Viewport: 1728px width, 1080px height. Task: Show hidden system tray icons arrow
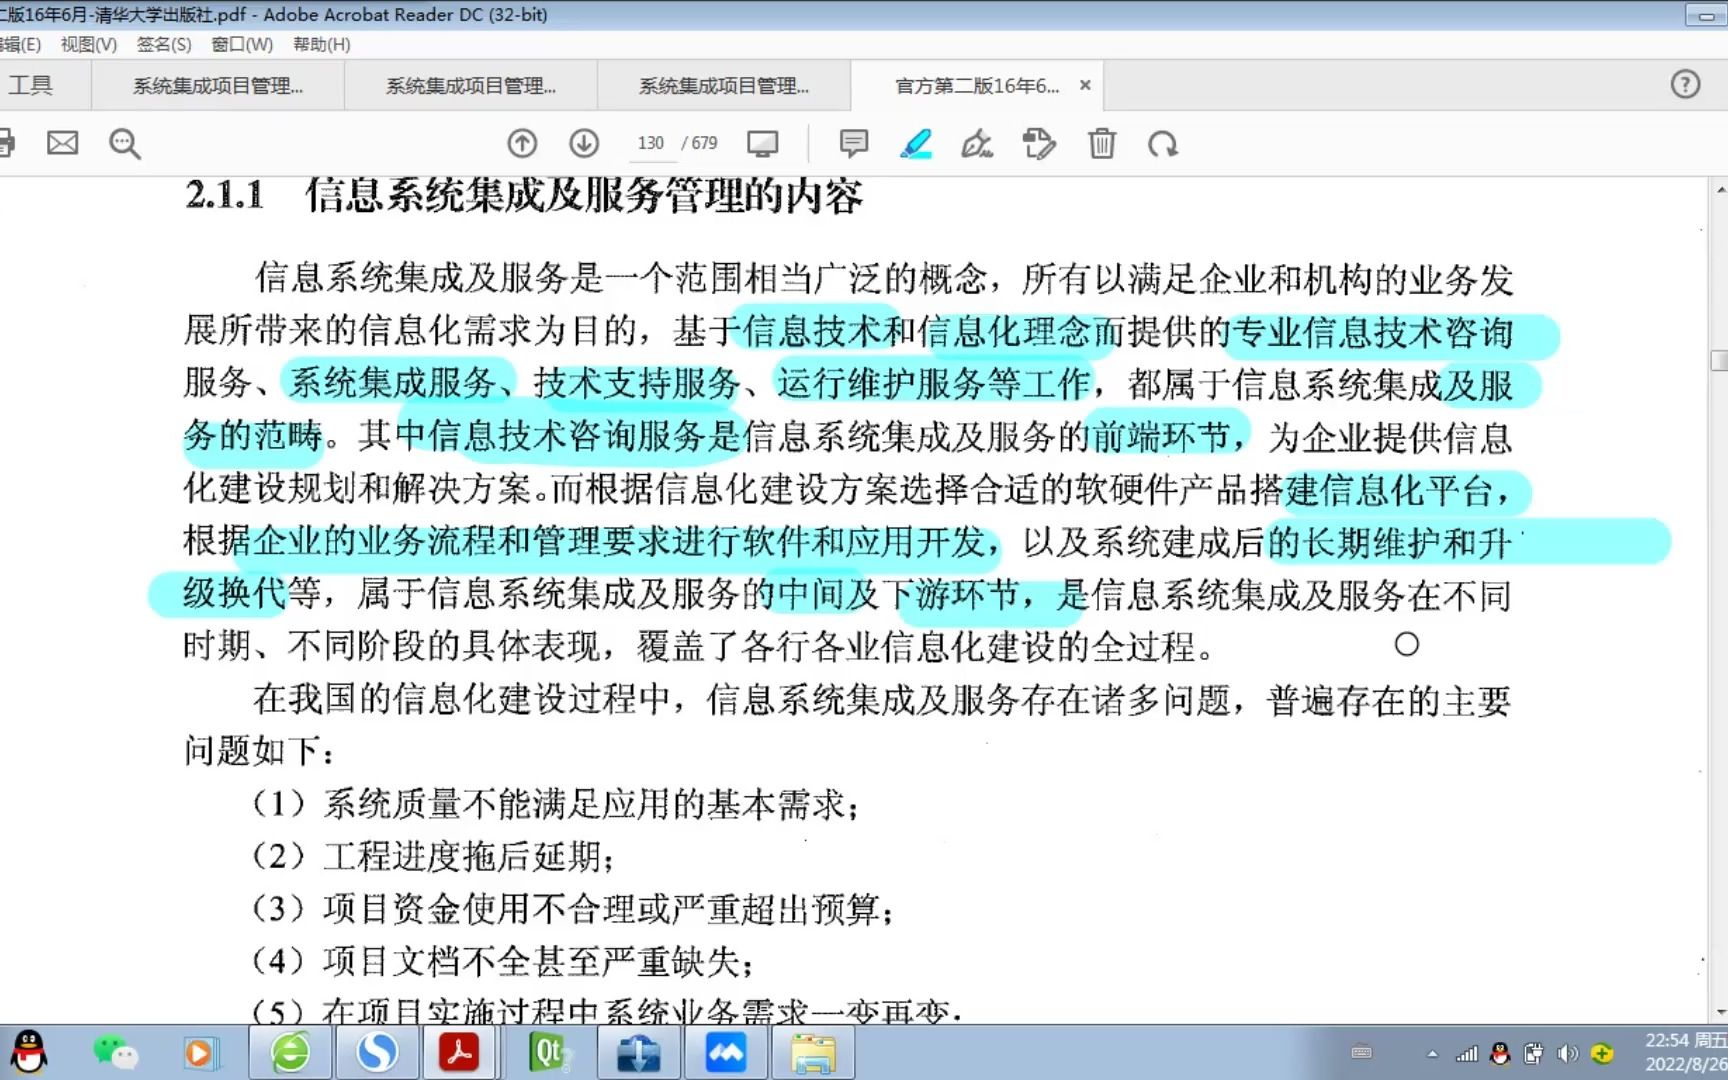point(1432,1053)
